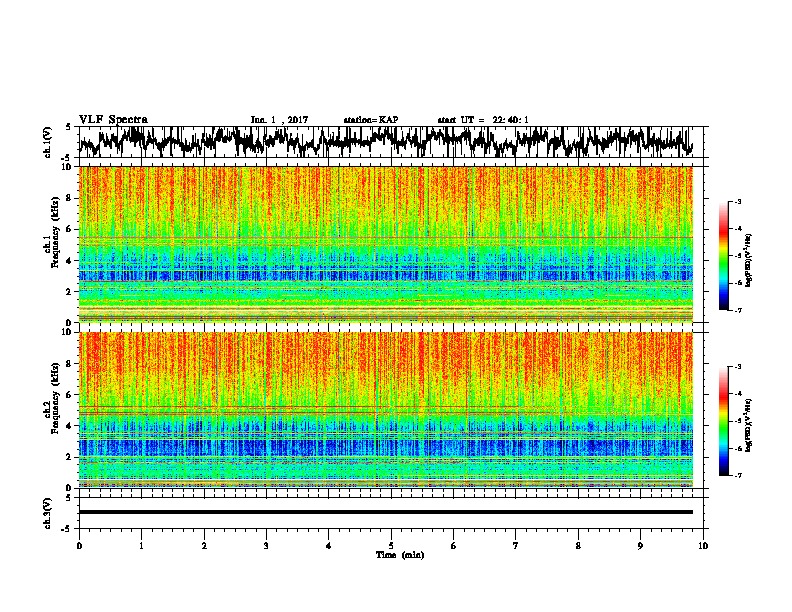The image size is (792, 612).
Task: Click the time axis tick label "10"
Action: (703, 546)
